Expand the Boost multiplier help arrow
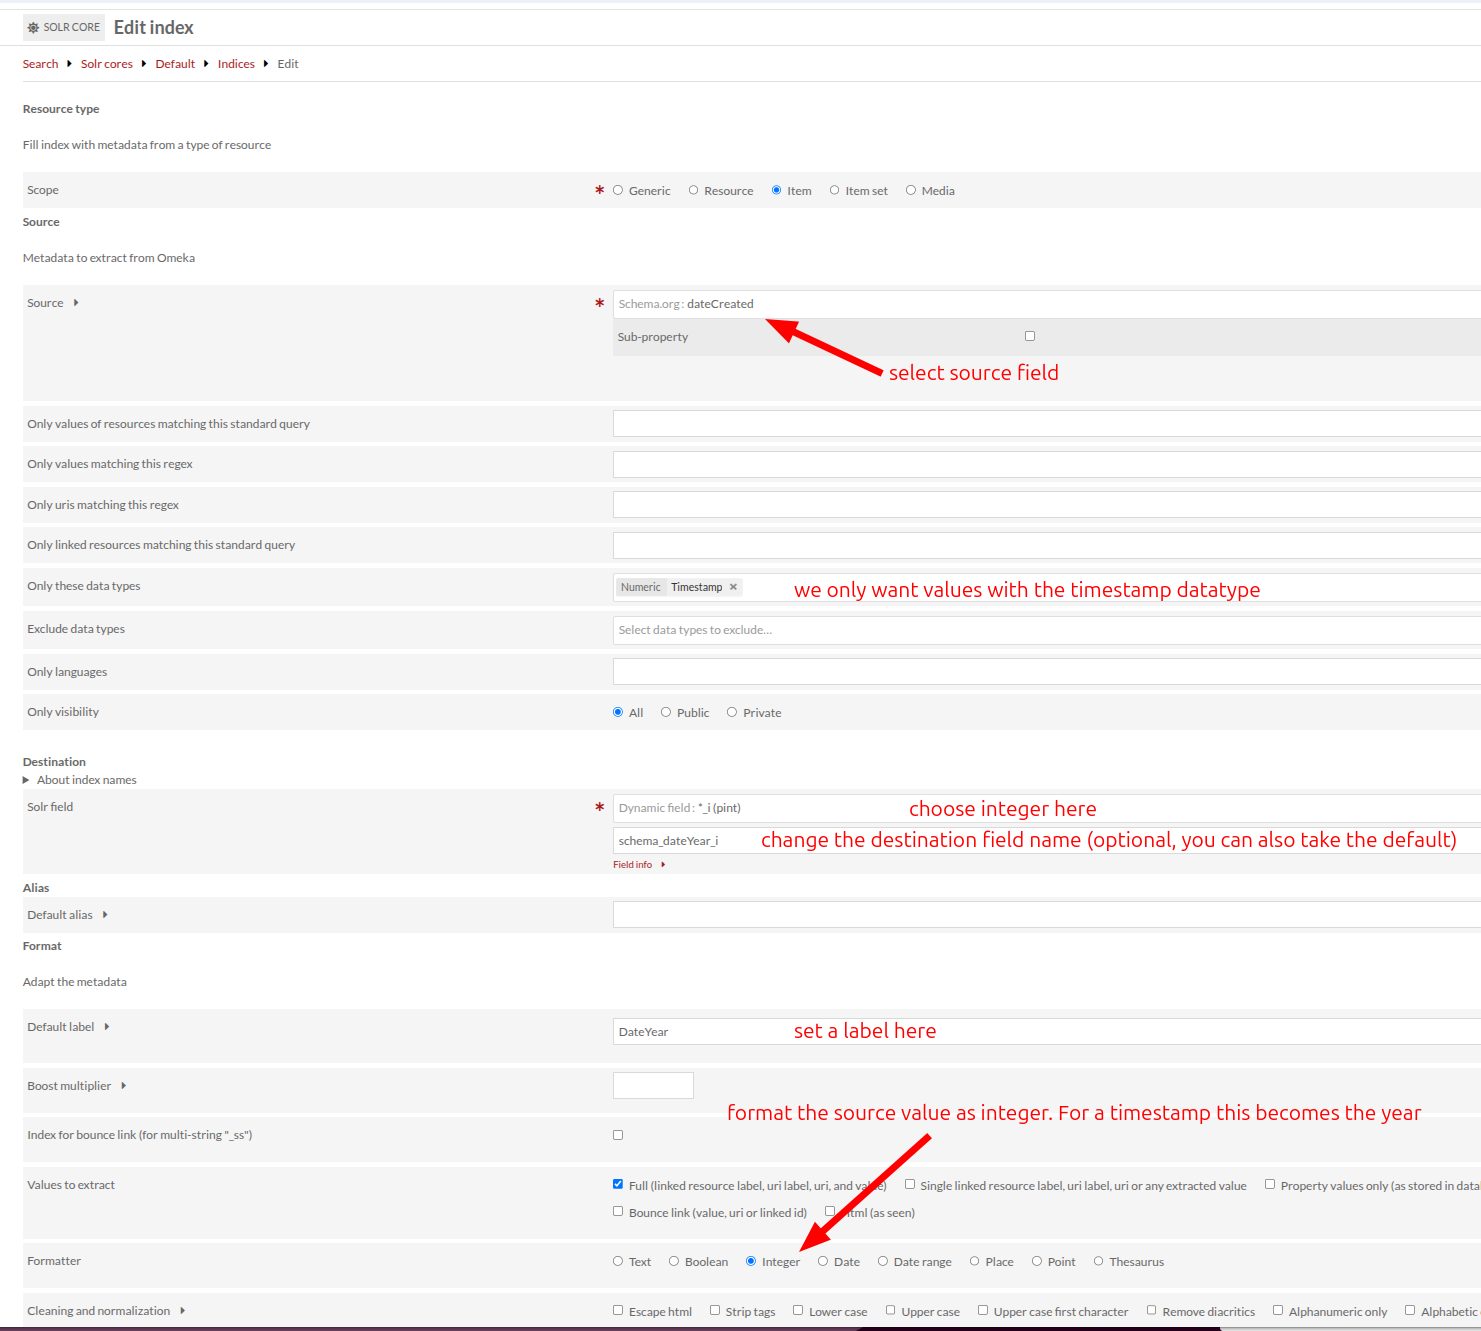 124,1086
